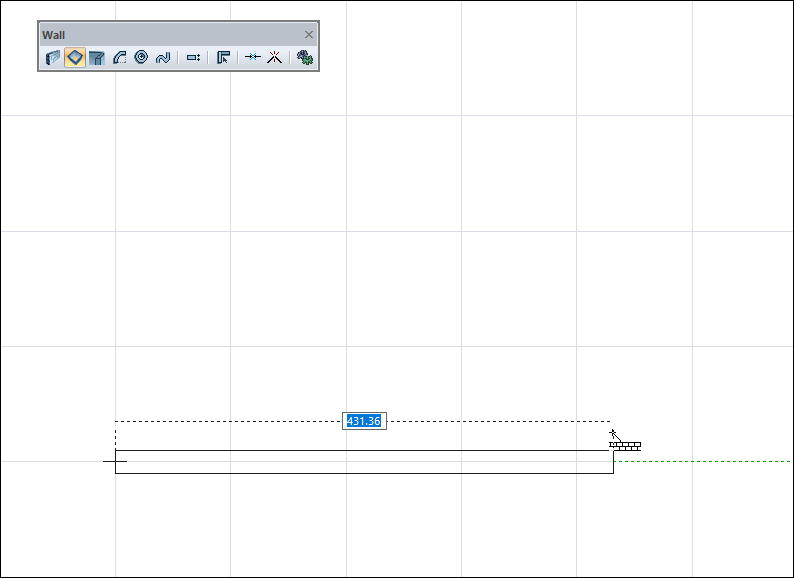
Task: Click the break walls red-marker icon
Action: click(x=274, y=57)
